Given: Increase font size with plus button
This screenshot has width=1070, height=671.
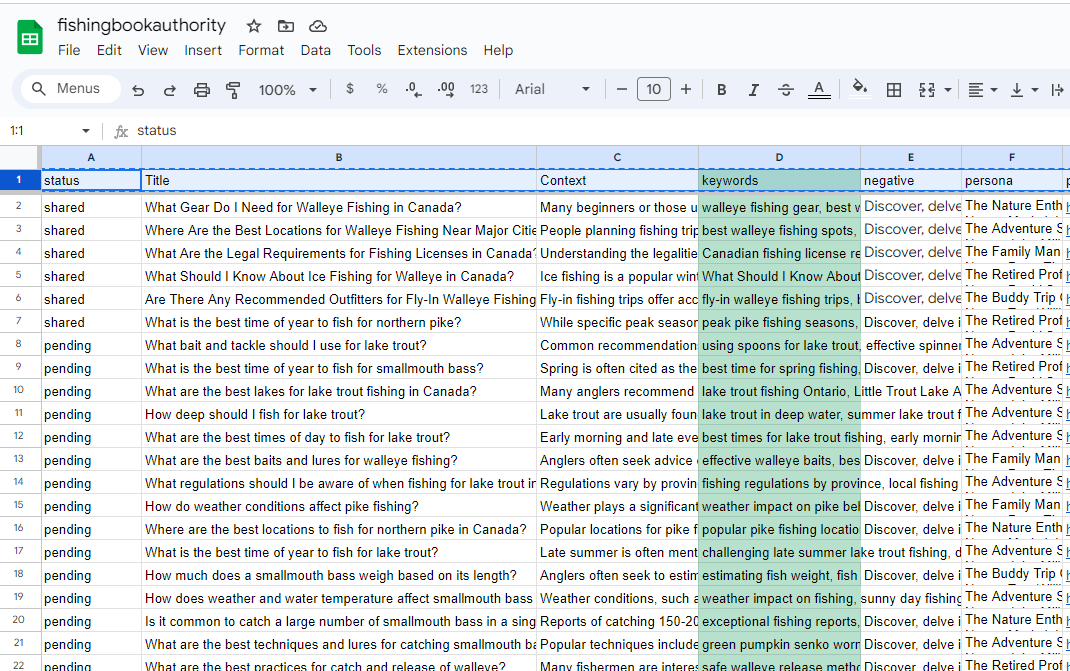Looking at the screenshot, I should [686, 90].
